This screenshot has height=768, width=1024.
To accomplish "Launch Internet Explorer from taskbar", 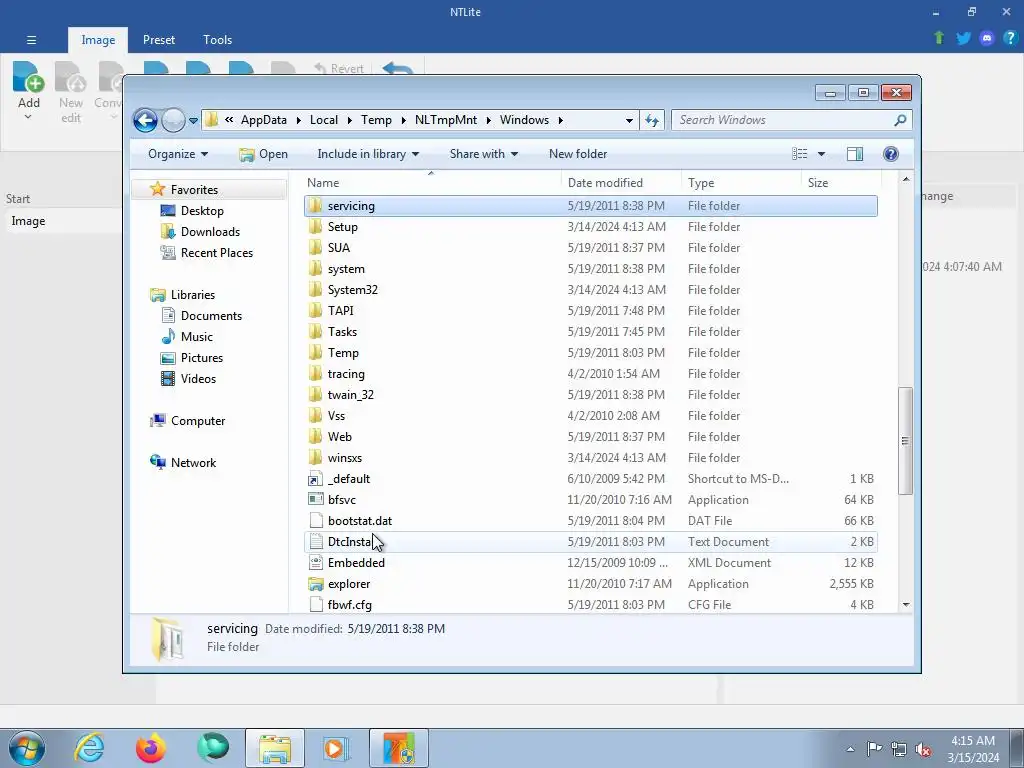I will pos(89,748).
